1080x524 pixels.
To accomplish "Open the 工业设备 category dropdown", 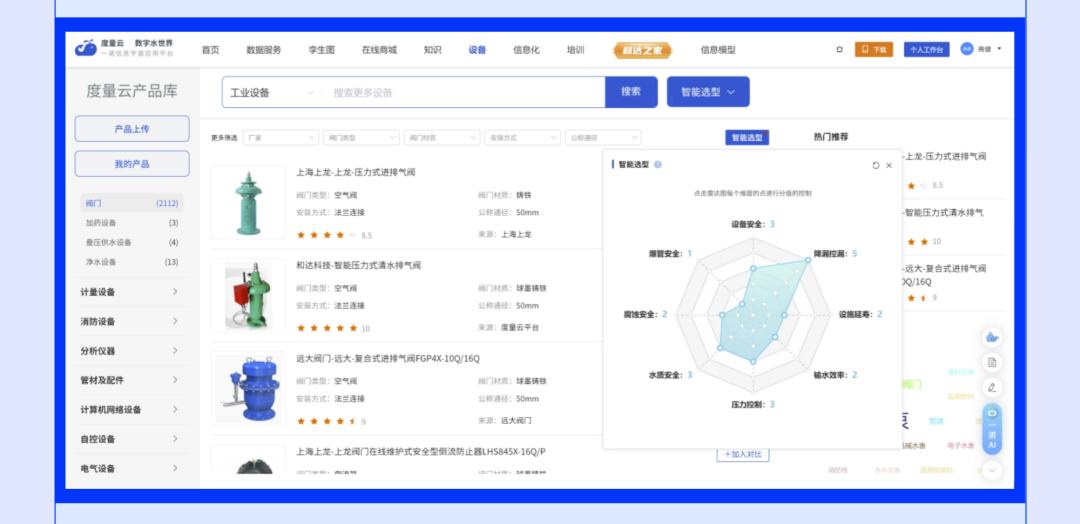I will (x=272, y=92).
